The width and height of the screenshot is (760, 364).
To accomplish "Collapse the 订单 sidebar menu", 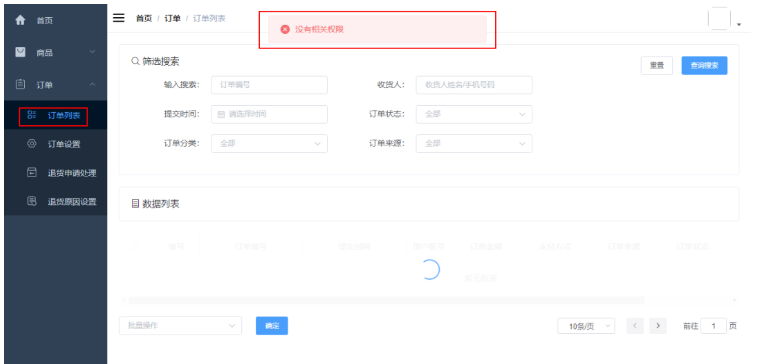I will [55, 84].
